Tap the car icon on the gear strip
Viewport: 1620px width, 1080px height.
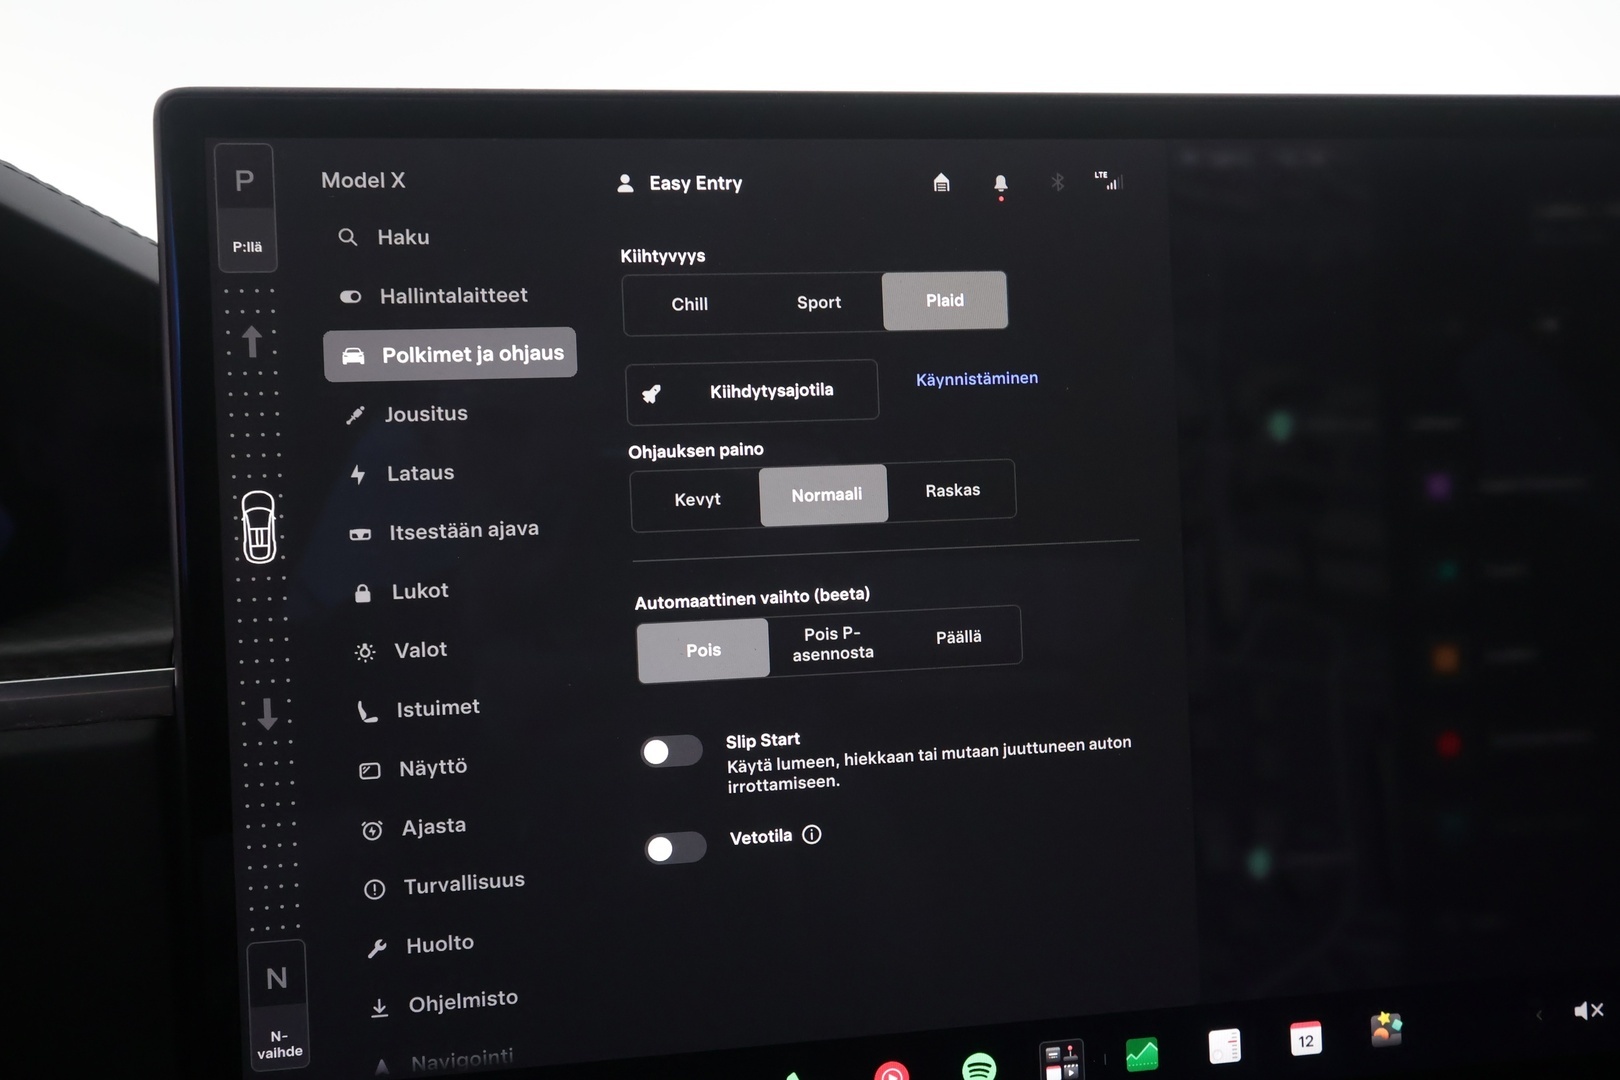(259, 527)
